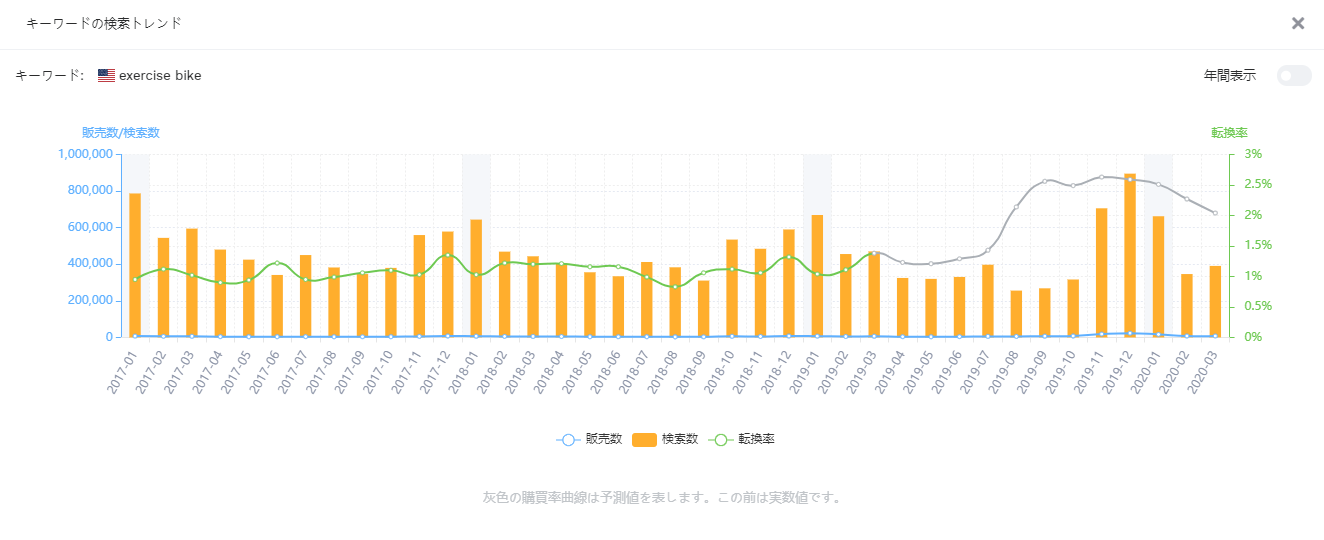Image resolution: width=1324 pixels, height=540 pixels.
Task: Click the 1,000,000 left axis value
Action: (x=85, y=154)
